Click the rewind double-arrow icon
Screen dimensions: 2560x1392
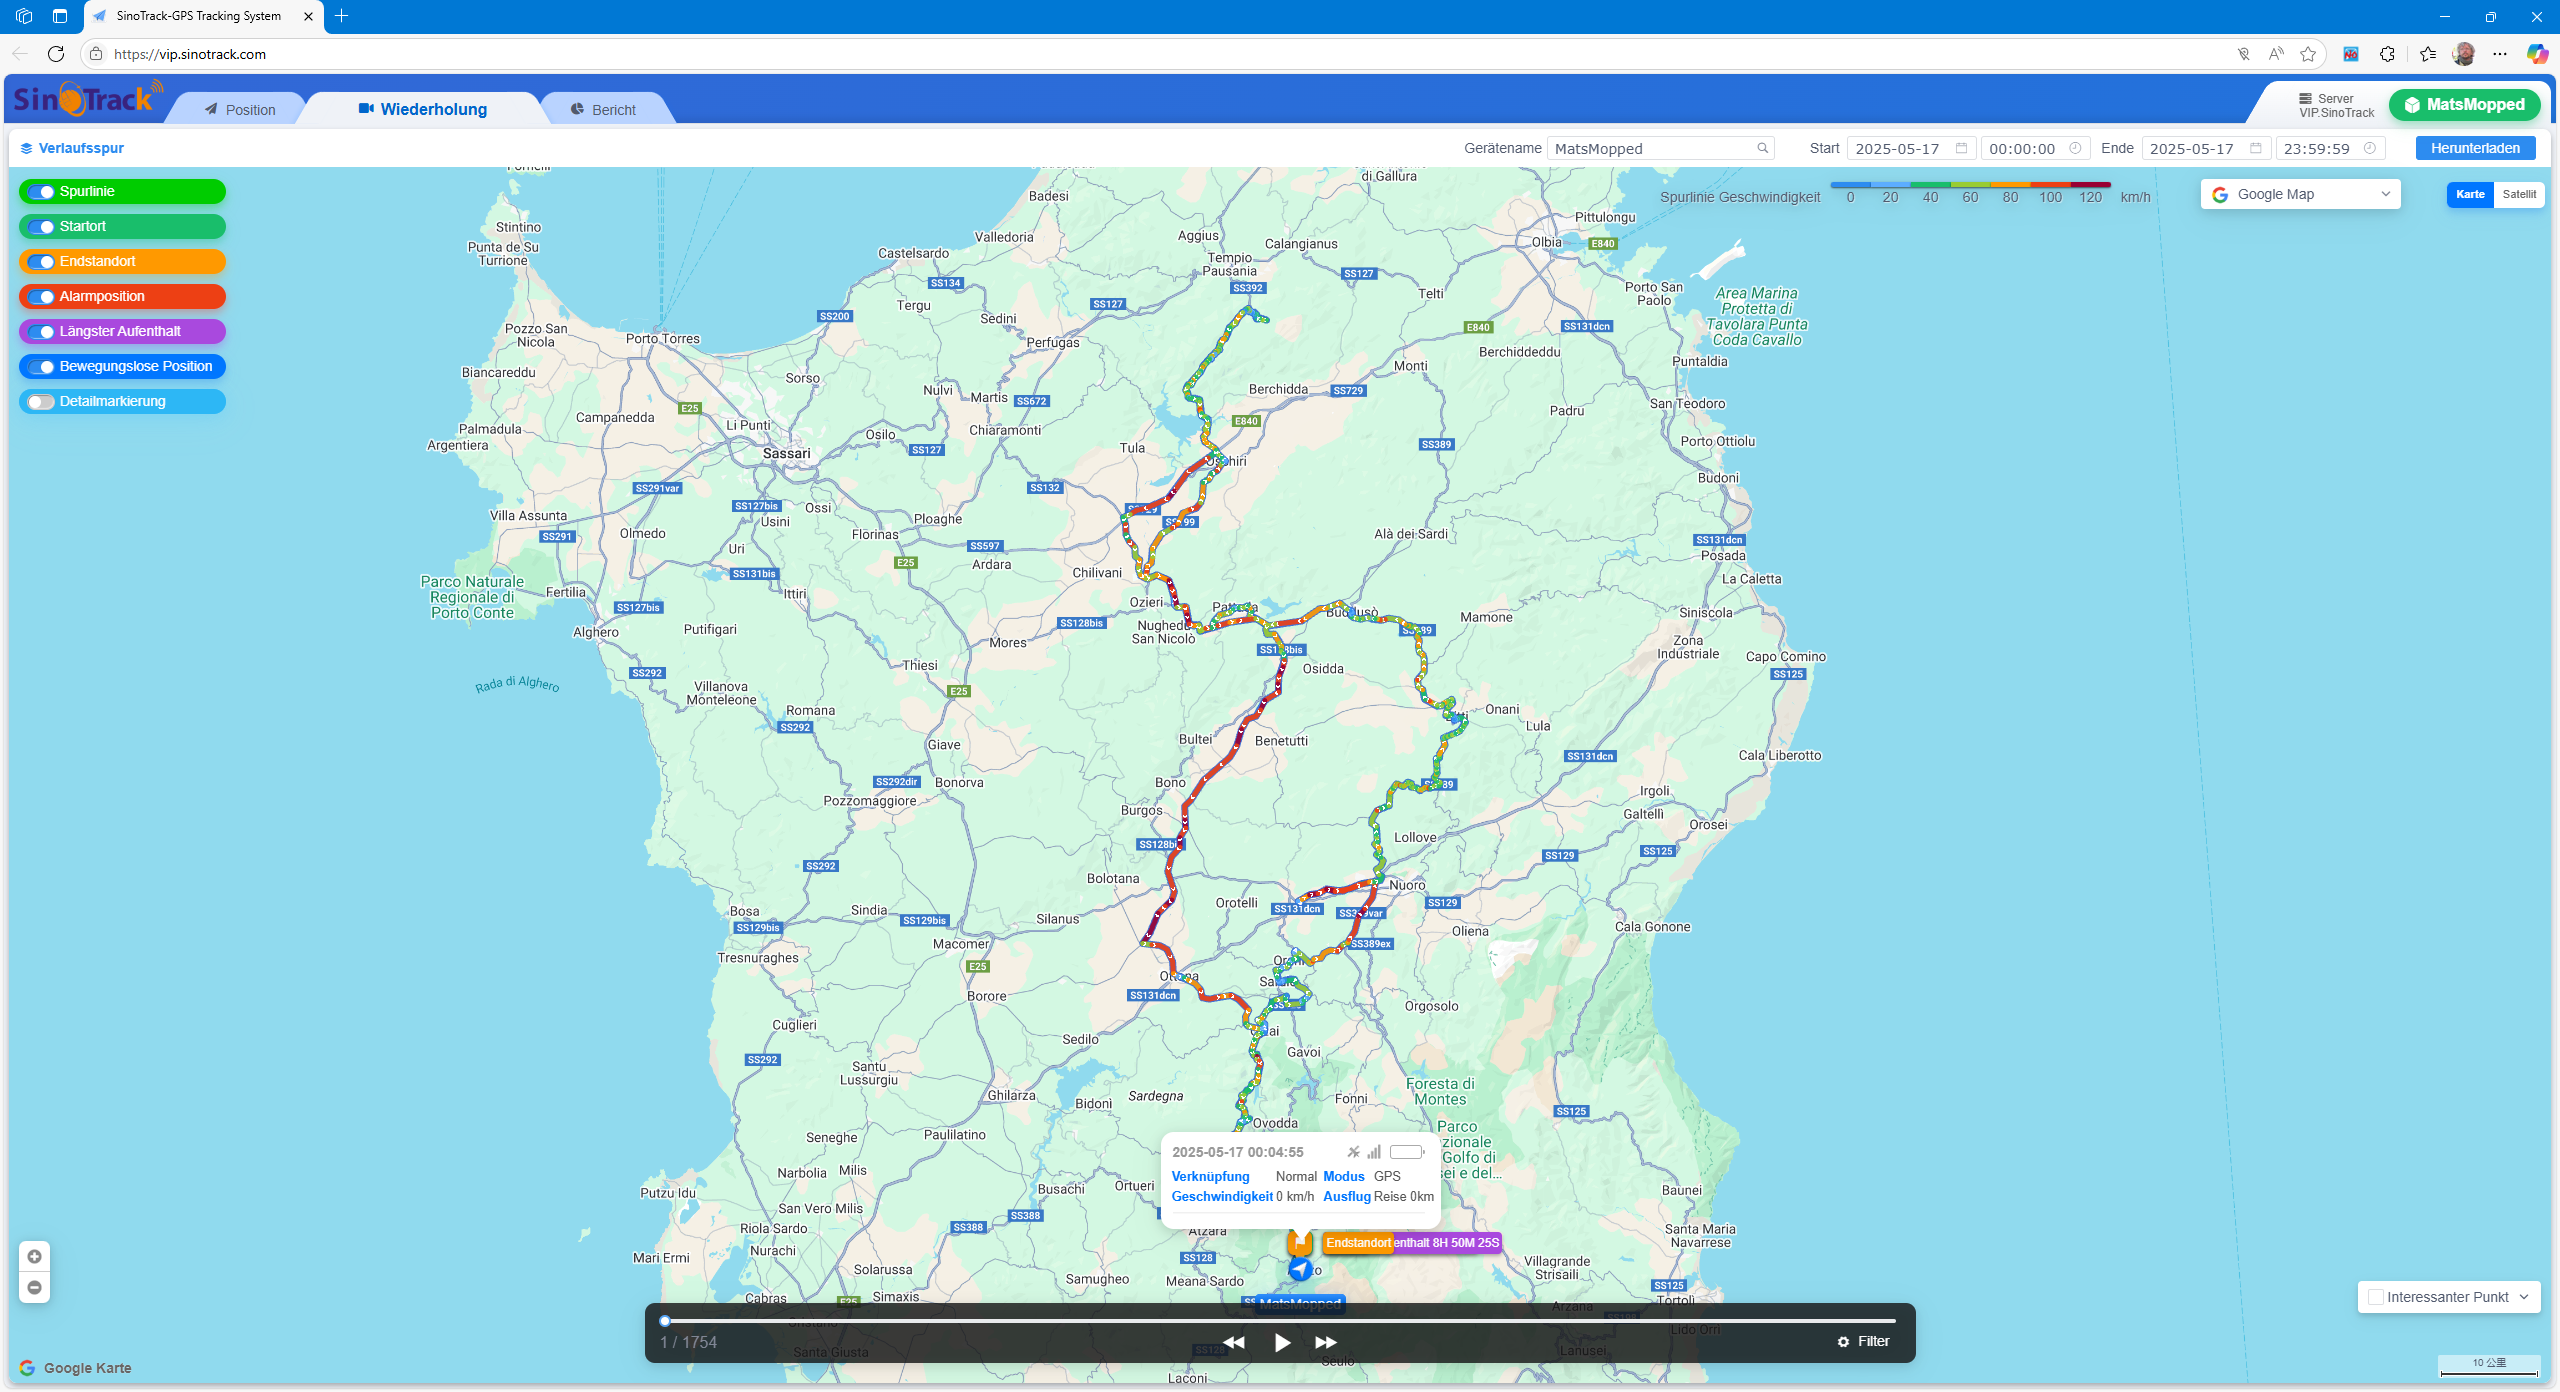pyautogui.click(x=1234, y=1342)
